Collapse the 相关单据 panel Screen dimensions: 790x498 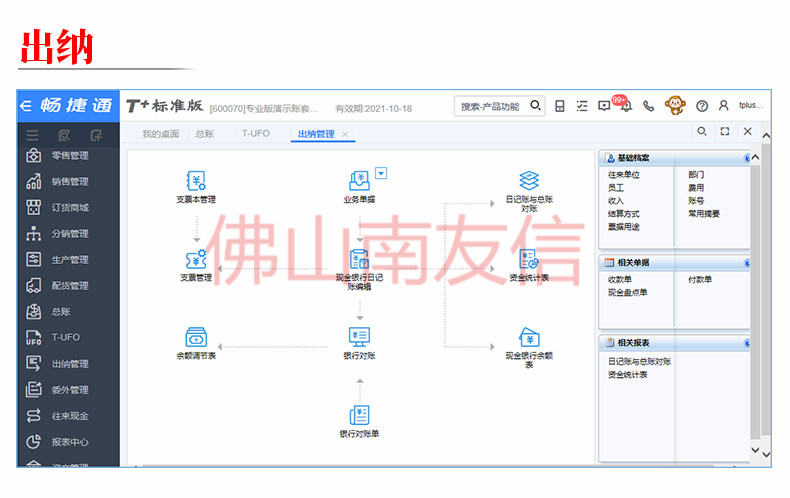point(747,263)
